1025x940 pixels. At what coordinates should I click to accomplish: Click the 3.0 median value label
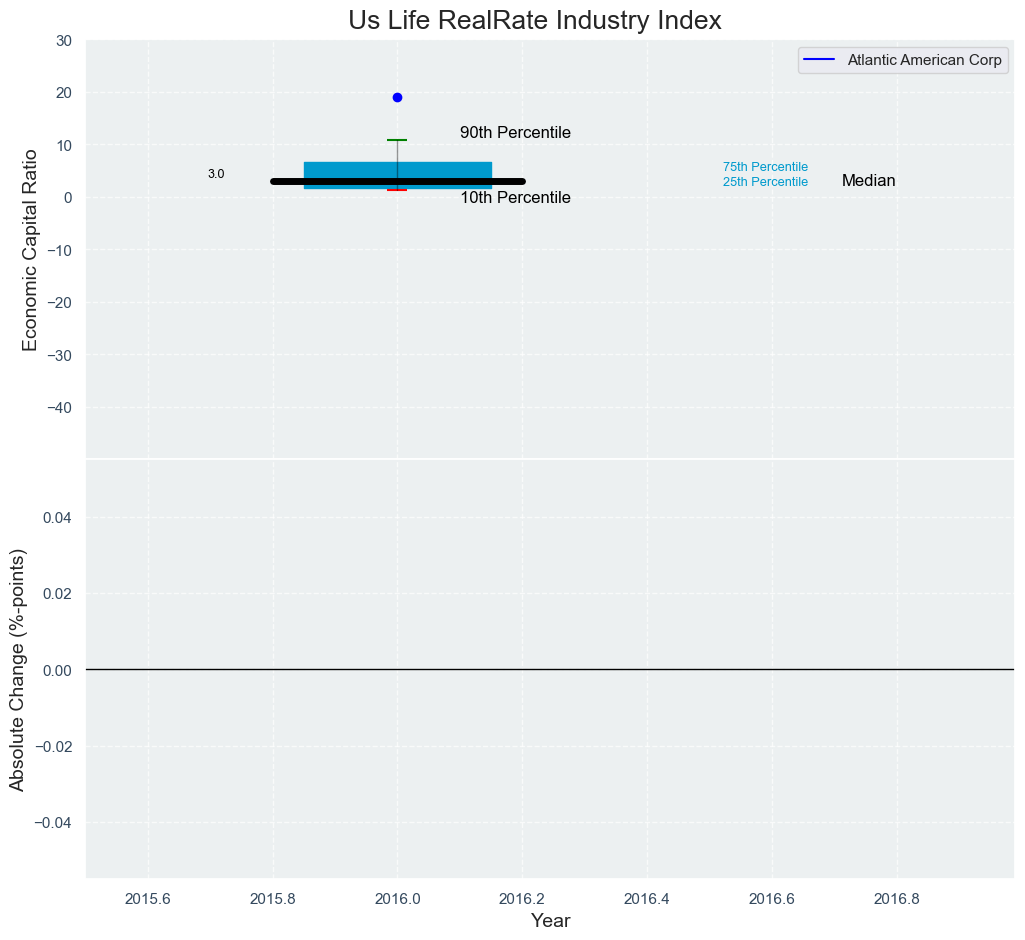216,174
